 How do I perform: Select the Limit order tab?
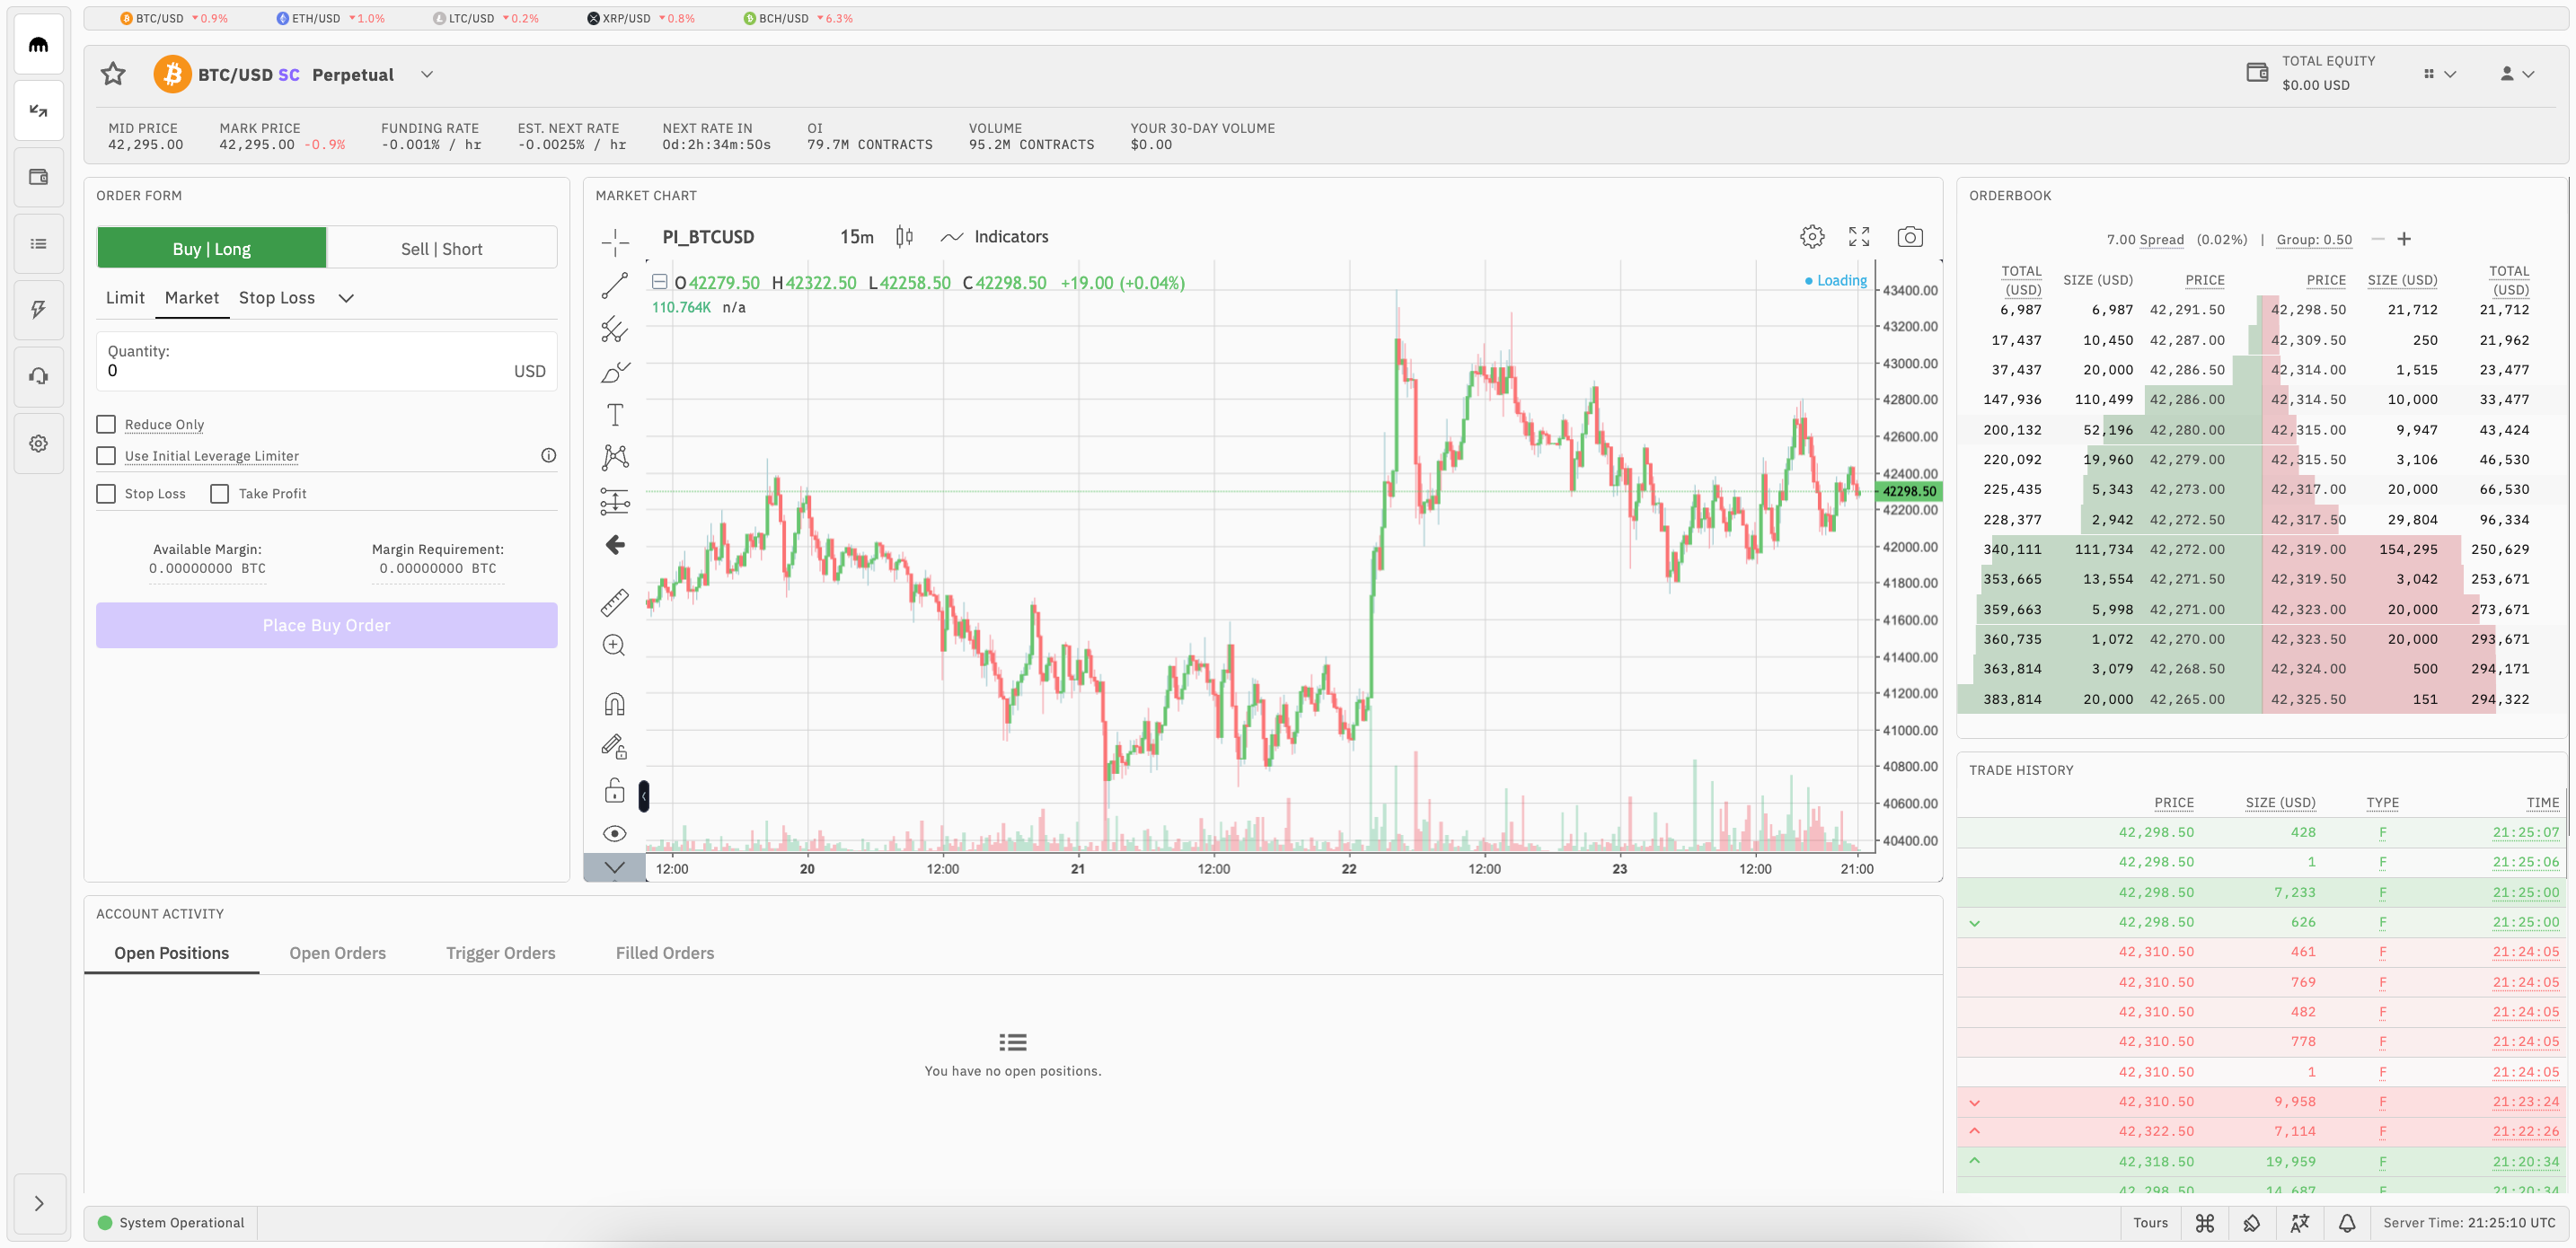[125, 298]
